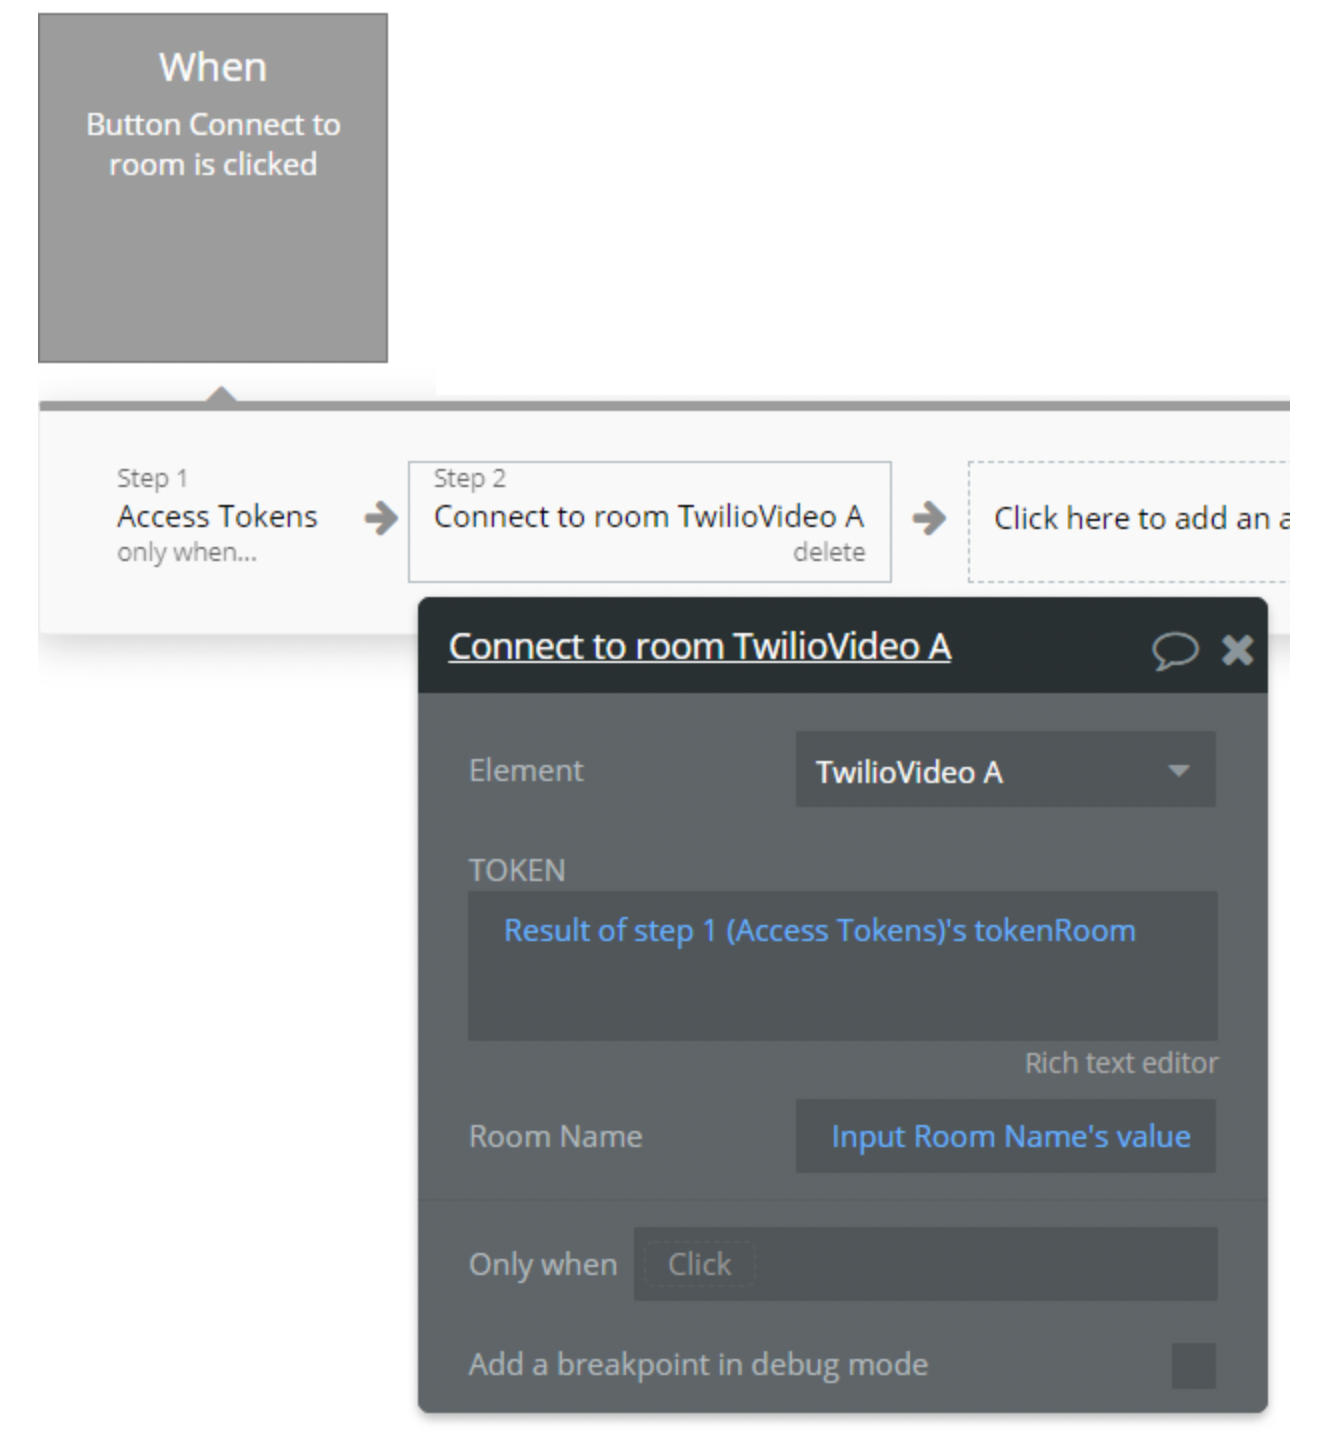Viewport: 1324px width, 1434px height.
Task: Click the panel title Connect to room TwilioVideo A
Action: click(x=699, y=647)
